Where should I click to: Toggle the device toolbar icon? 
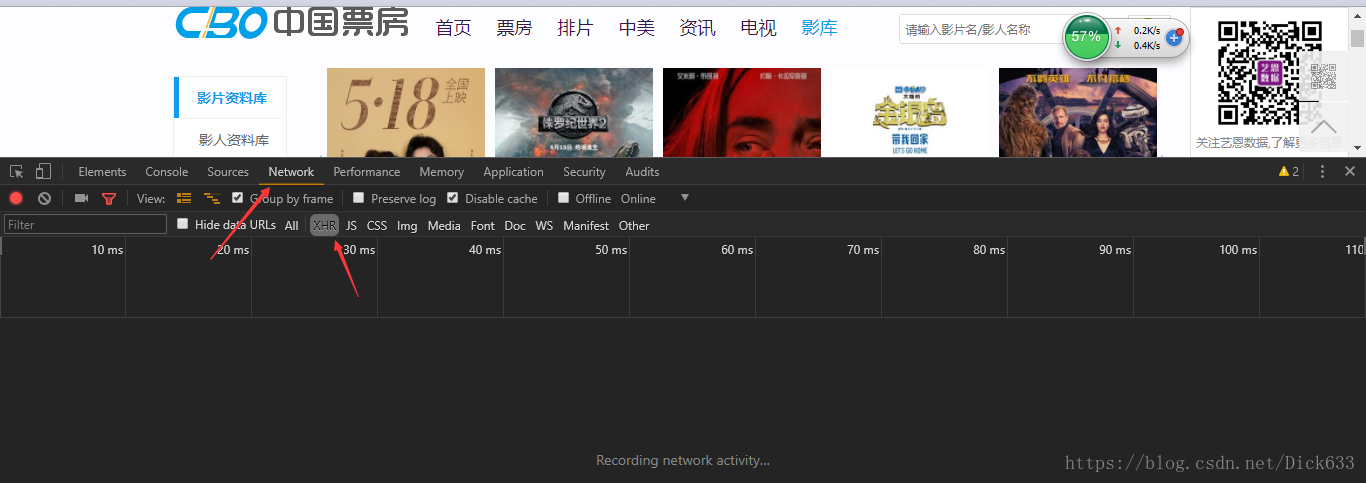(43, 172)
